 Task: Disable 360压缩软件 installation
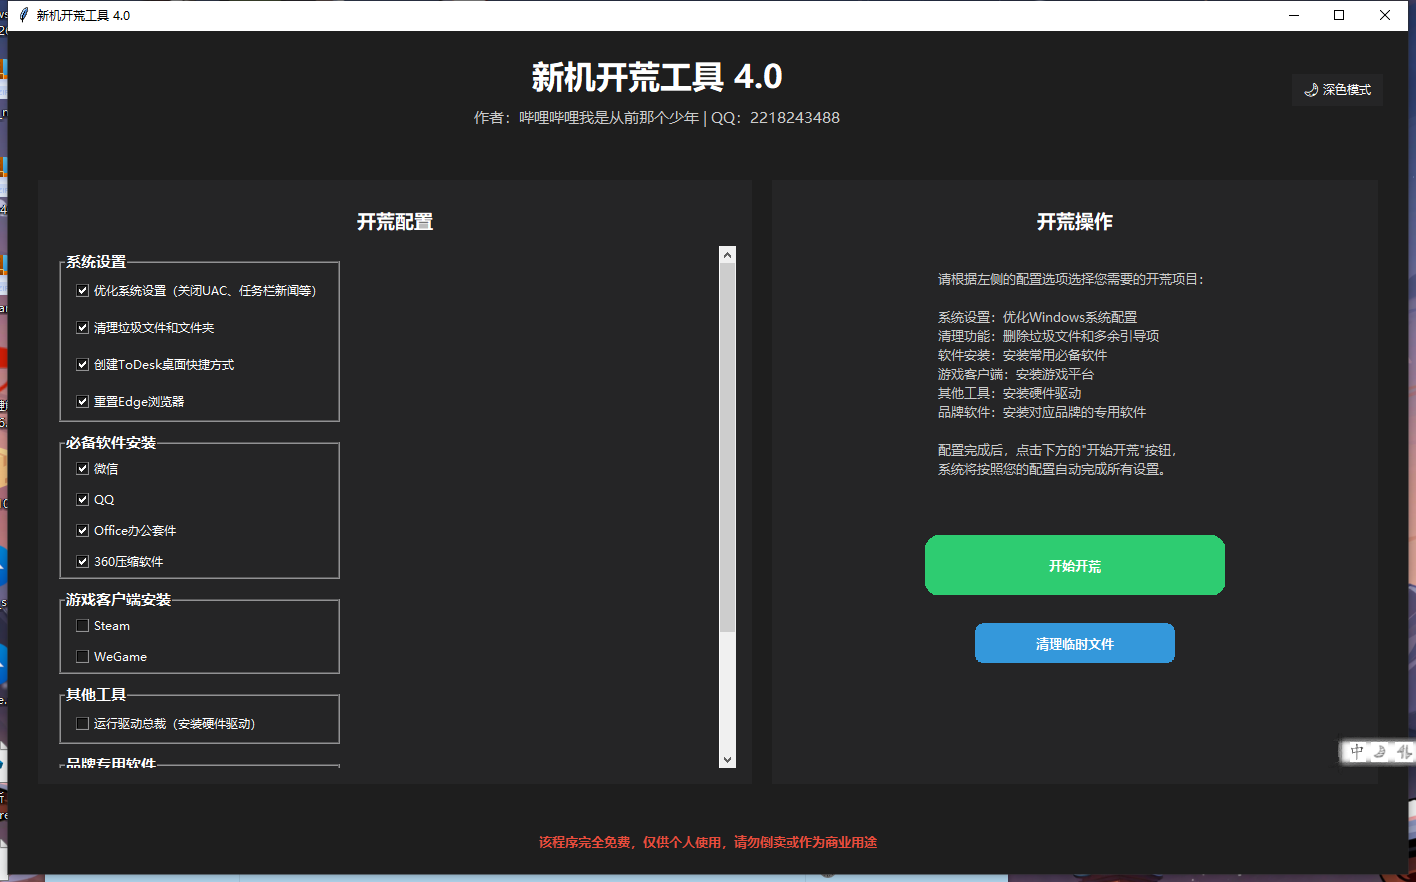(x=82, y=561)
